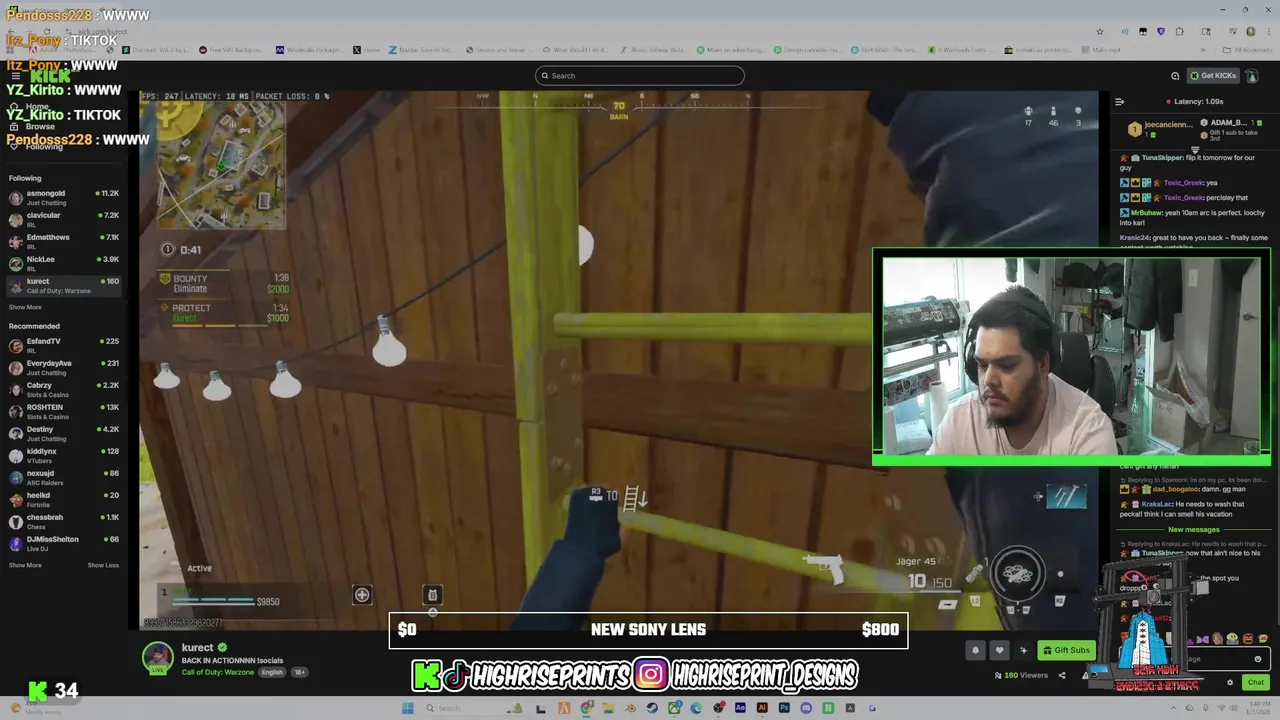Open EverydayAva recommended channel

[64, 368]
